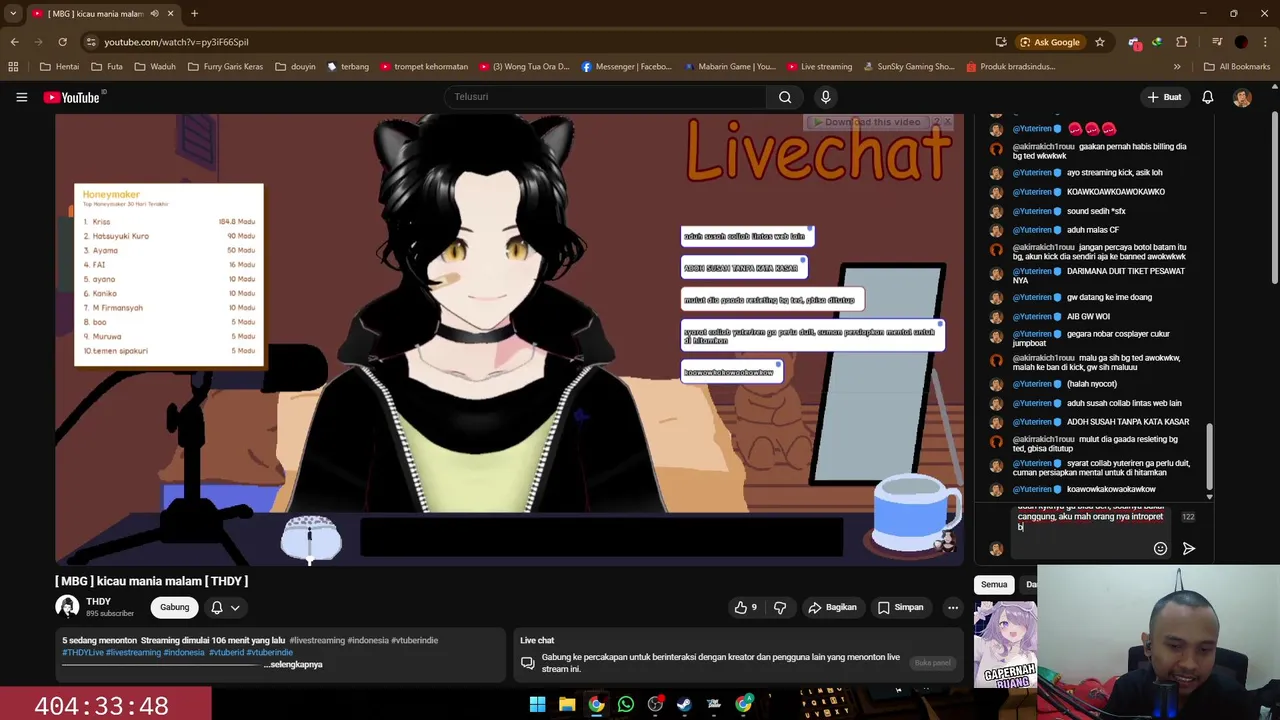The height and width of the screenshot is (720, 1280).
Task: Open the Chrome profile avatar
Action: [1241, 42]
